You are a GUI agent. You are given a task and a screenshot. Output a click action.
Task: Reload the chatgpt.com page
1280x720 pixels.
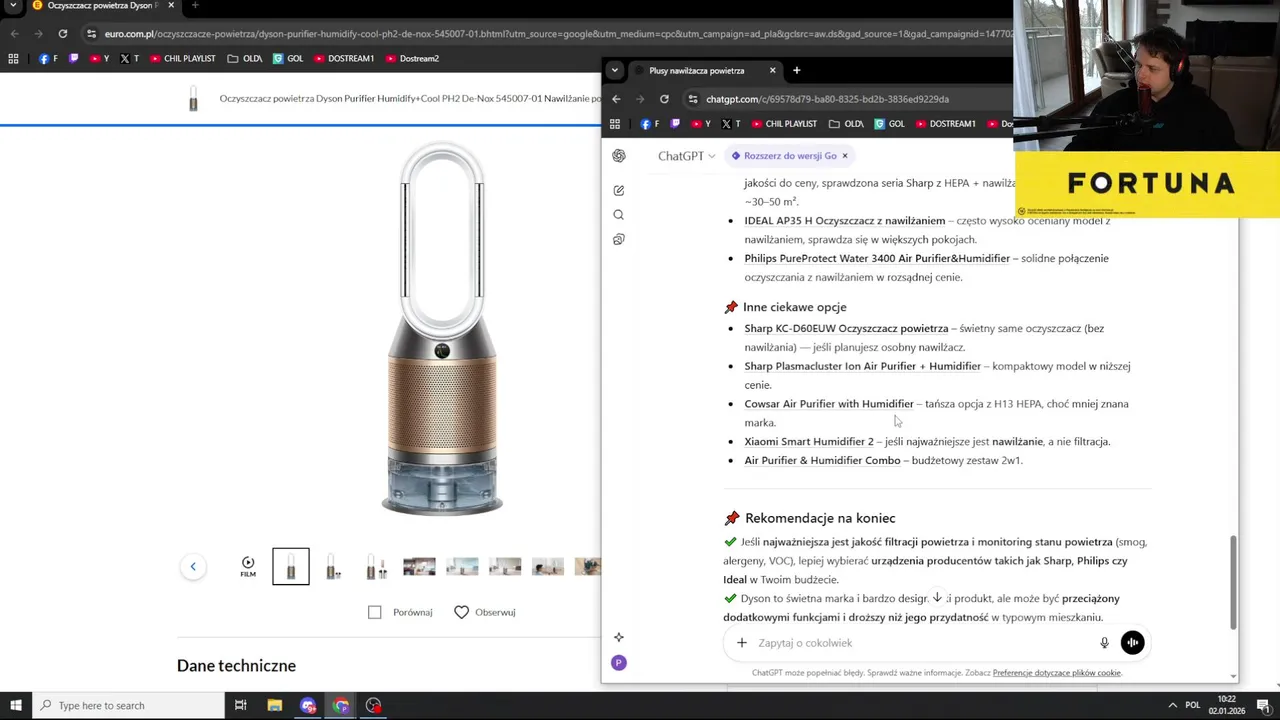point(664,99)
